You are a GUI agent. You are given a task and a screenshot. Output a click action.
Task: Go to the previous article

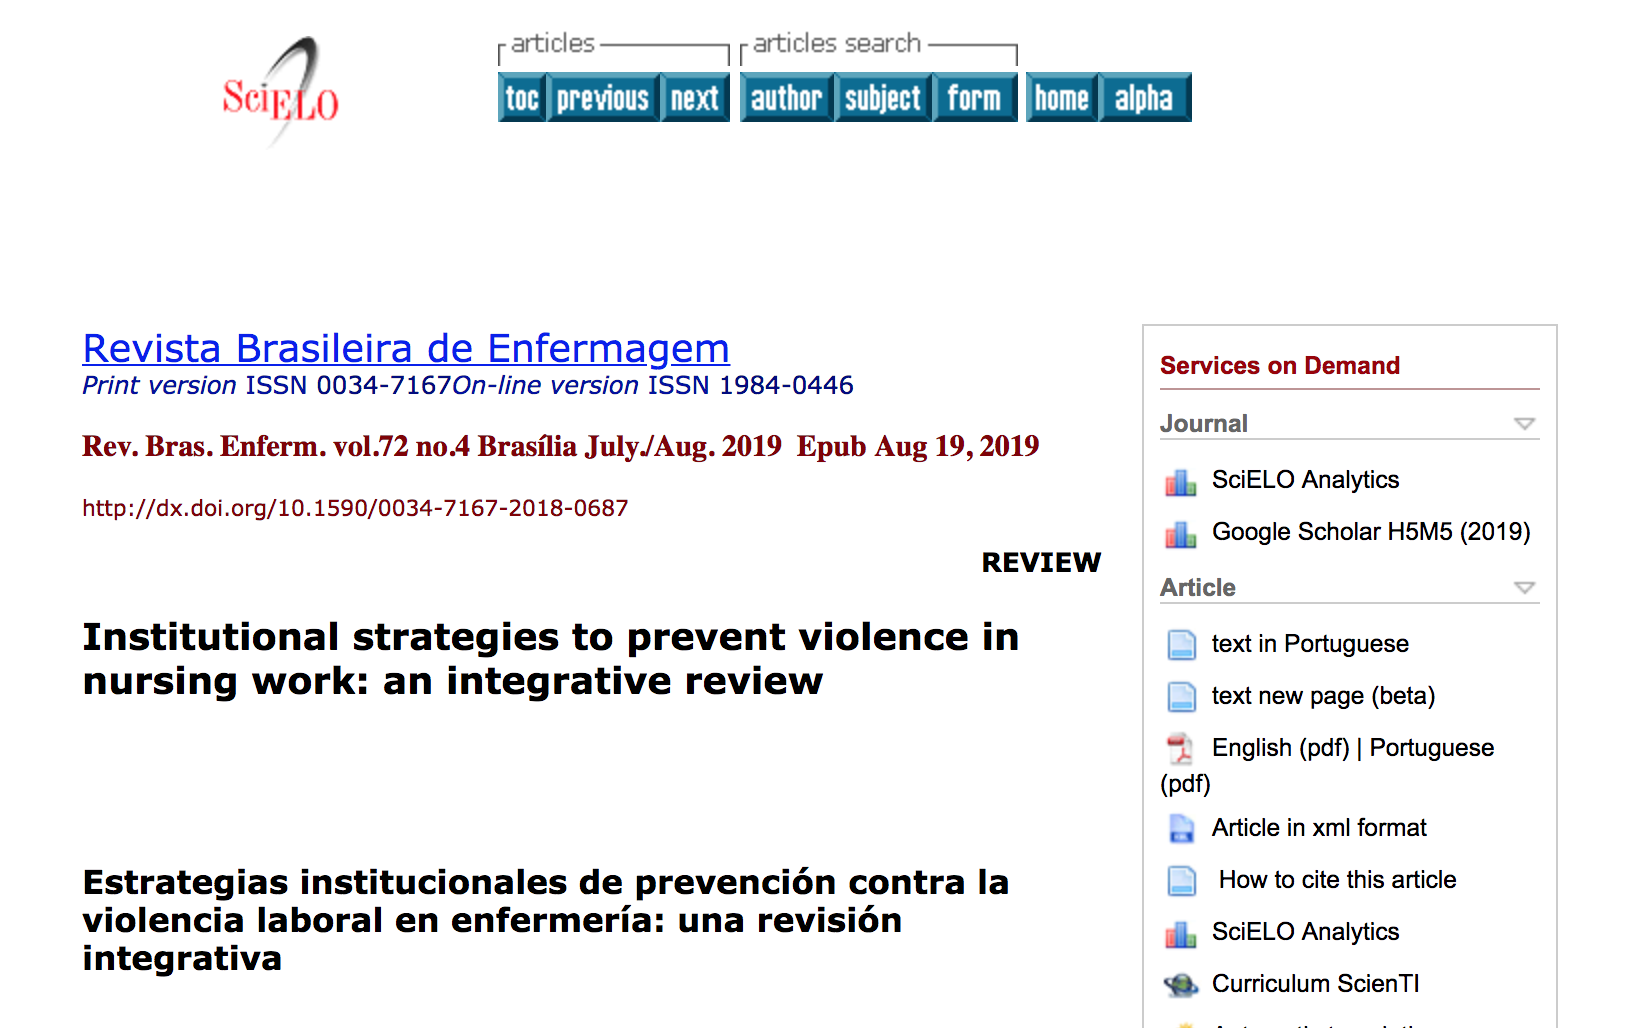pos(603,98)
